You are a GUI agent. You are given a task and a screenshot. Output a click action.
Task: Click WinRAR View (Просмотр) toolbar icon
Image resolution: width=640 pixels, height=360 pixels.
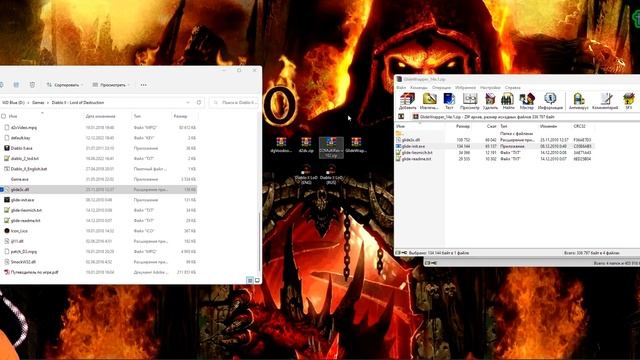469,101
